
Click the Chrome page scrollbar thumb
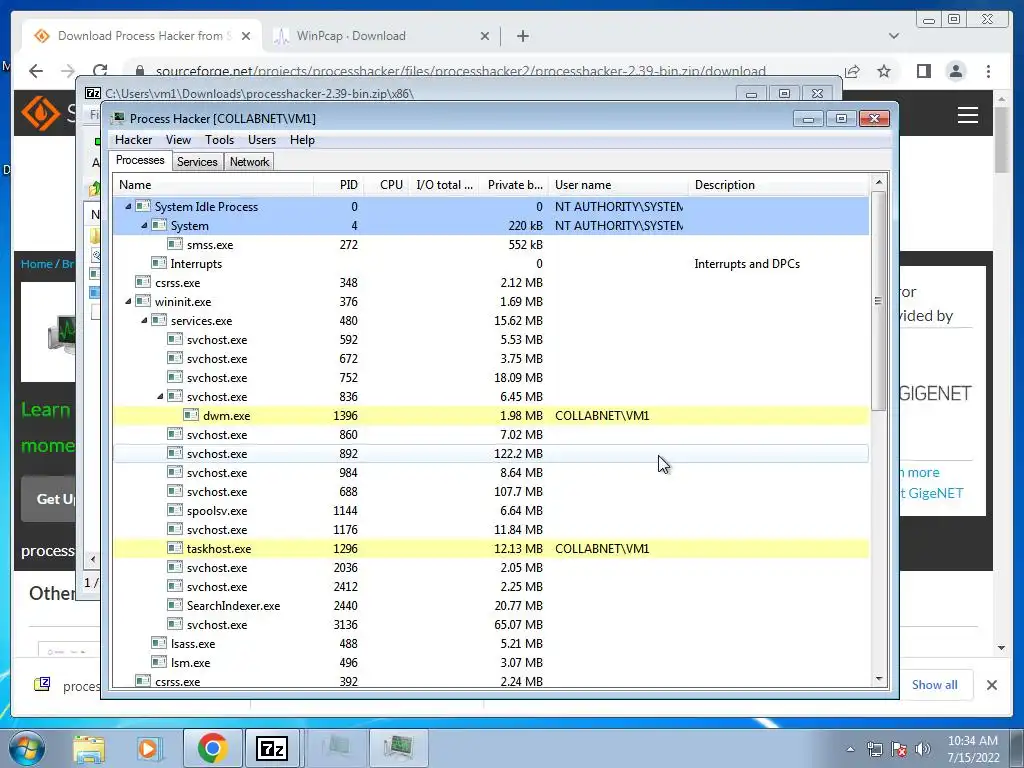[x=1001, y=139]
